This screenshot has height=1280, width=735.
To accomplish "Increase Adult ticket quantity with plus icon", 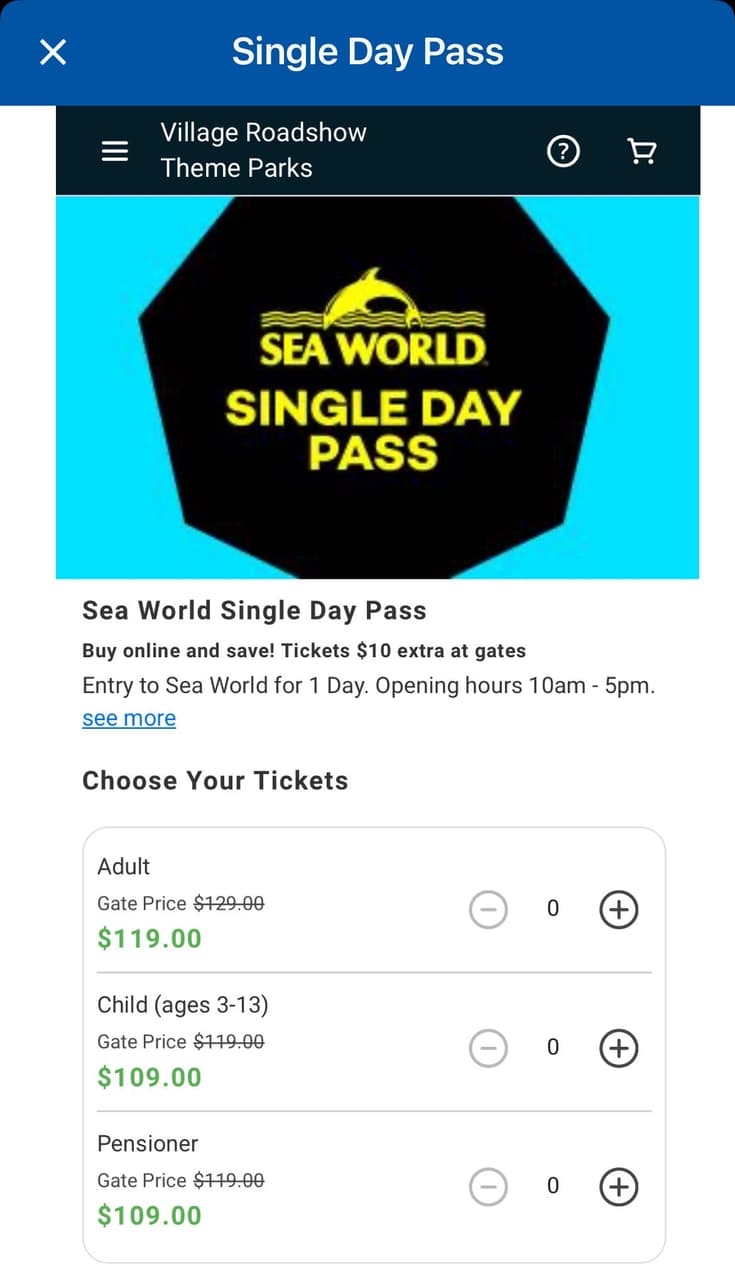I will point(618,909).
